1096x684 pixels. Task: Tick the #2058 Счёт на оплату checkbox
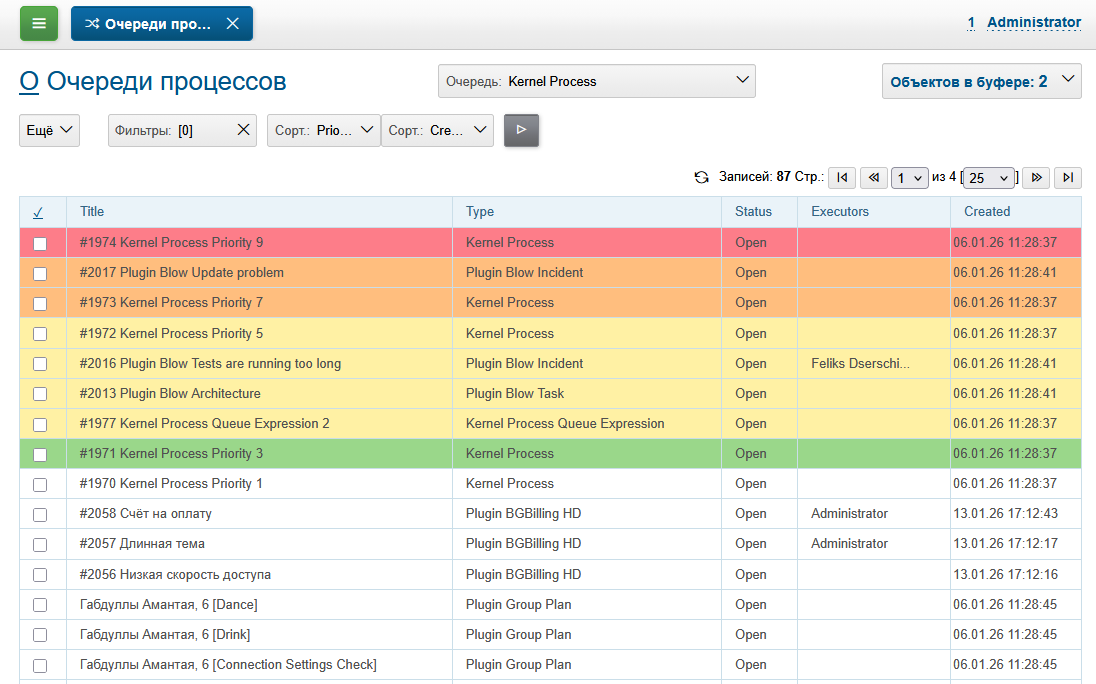(40, 514)
